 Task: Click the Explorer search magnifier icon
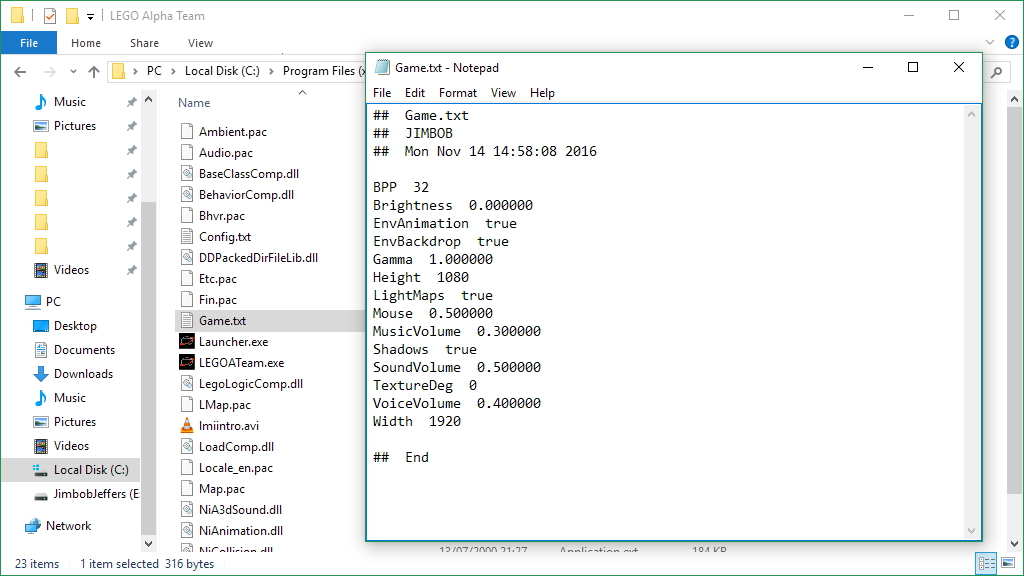997,72
